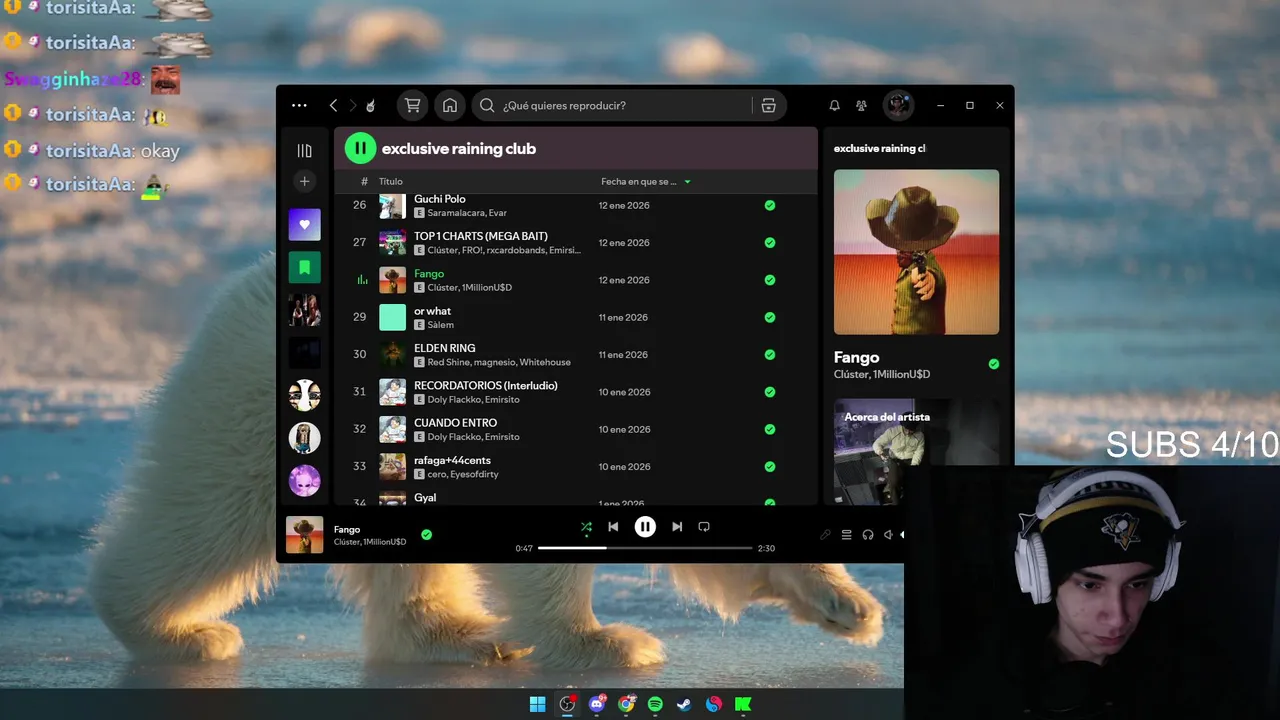This screenshot has width=1280, height=720.
Task: Go back with the left arrow
Action: click(x=334, y=105)
